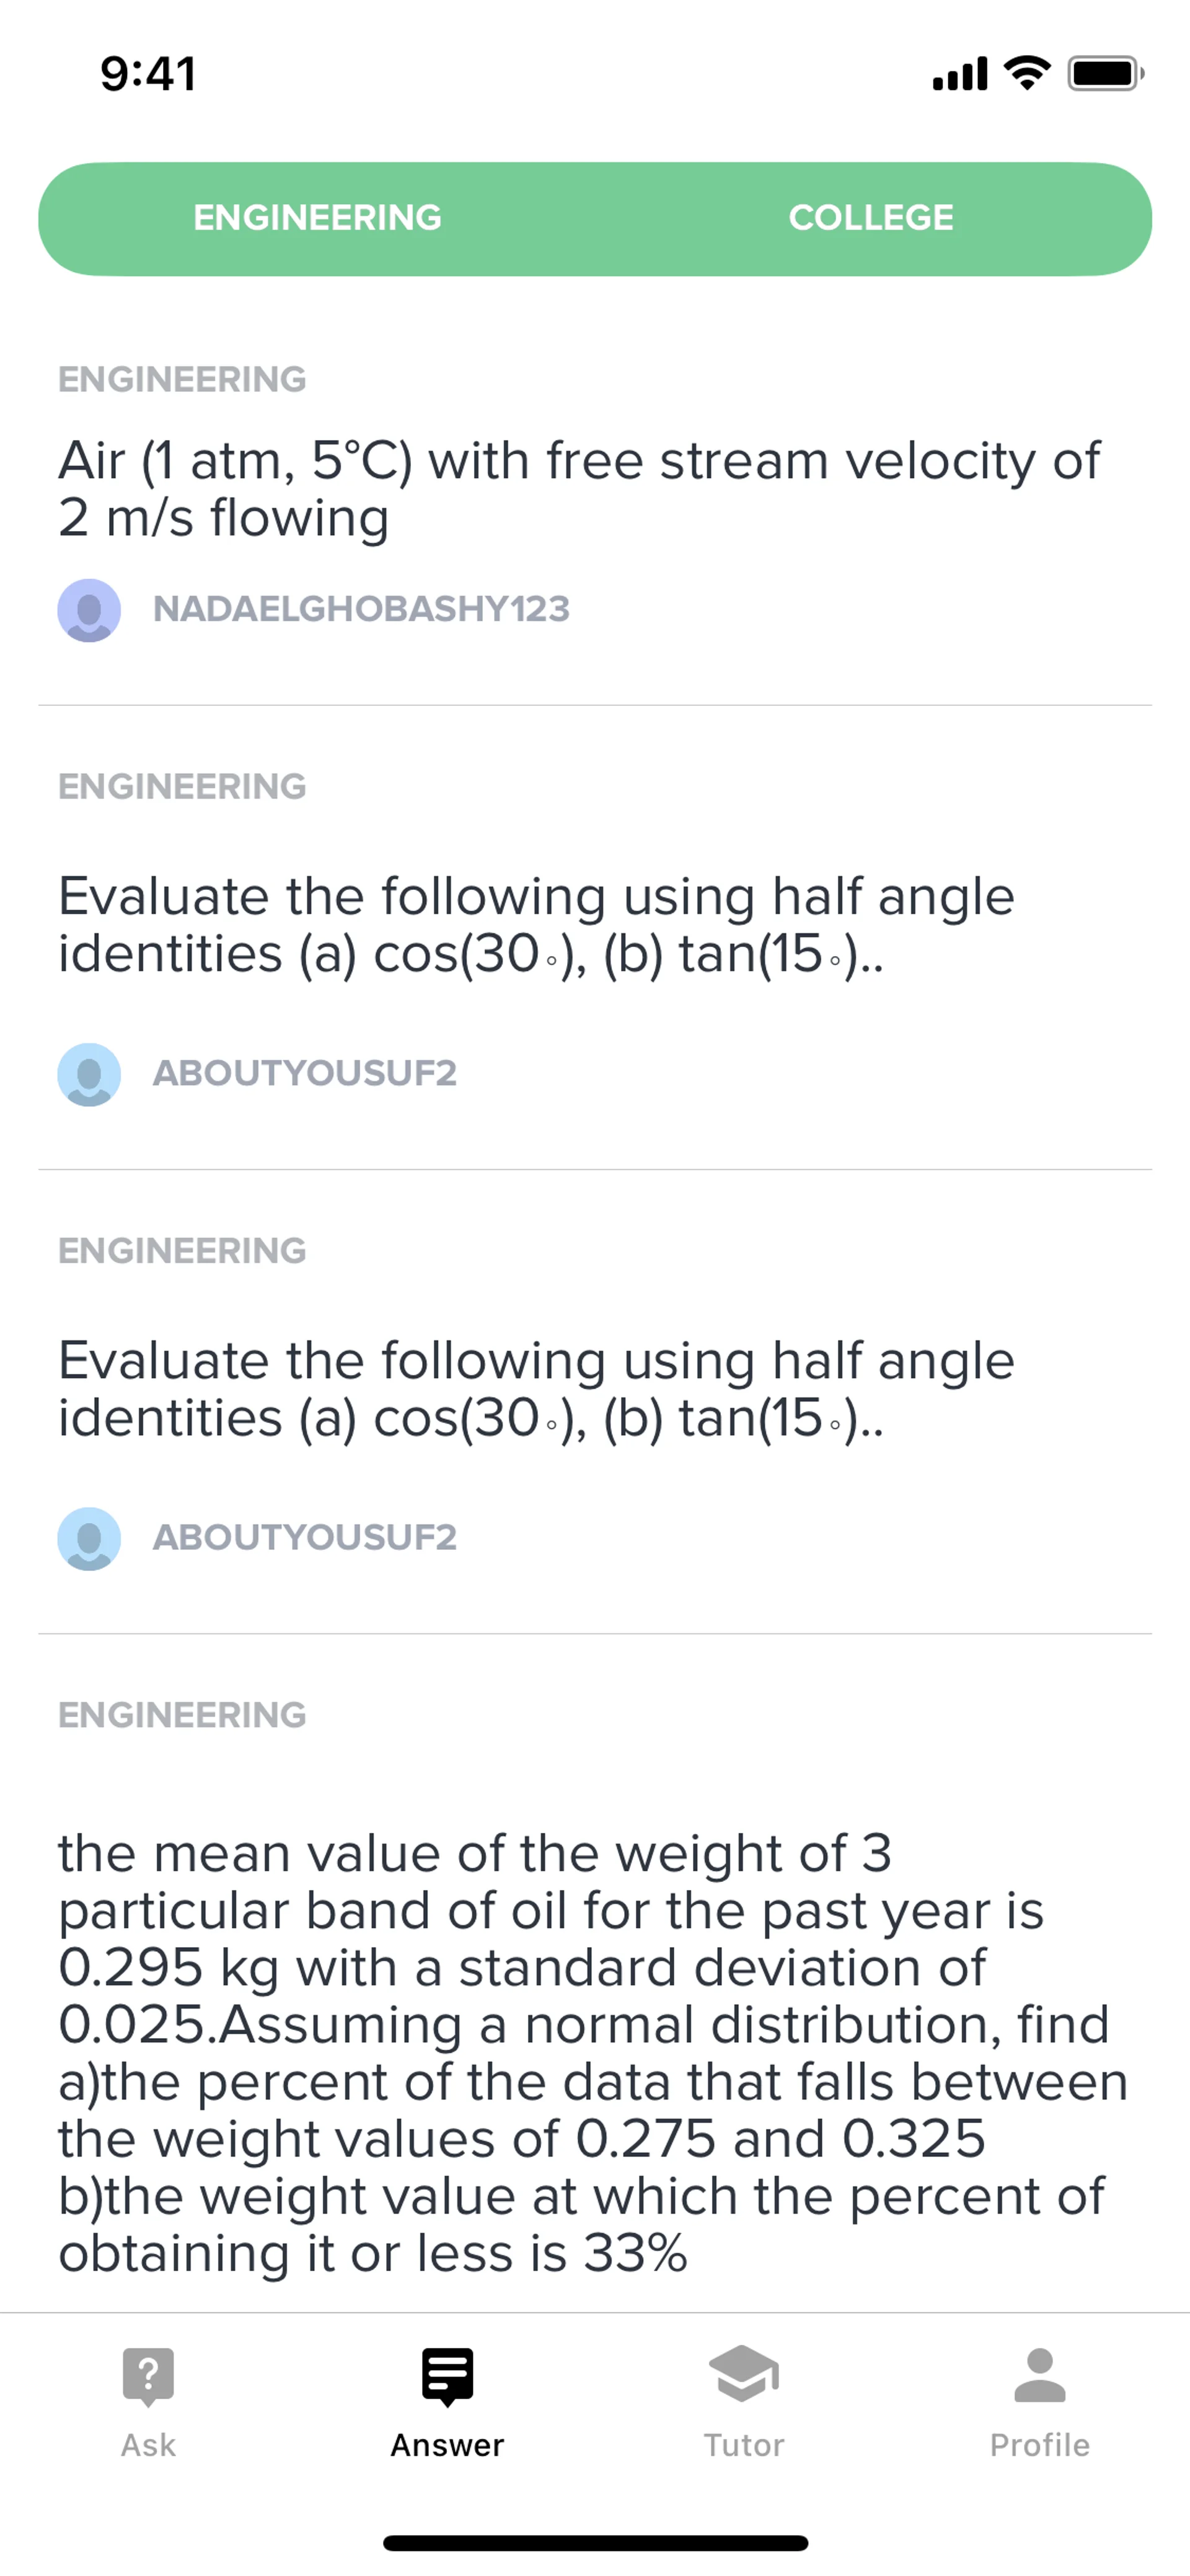Tap the Profile person icon
Image resolution: width=1190 pixels, height=2576 pixels.
[x=1039, y=2374]
